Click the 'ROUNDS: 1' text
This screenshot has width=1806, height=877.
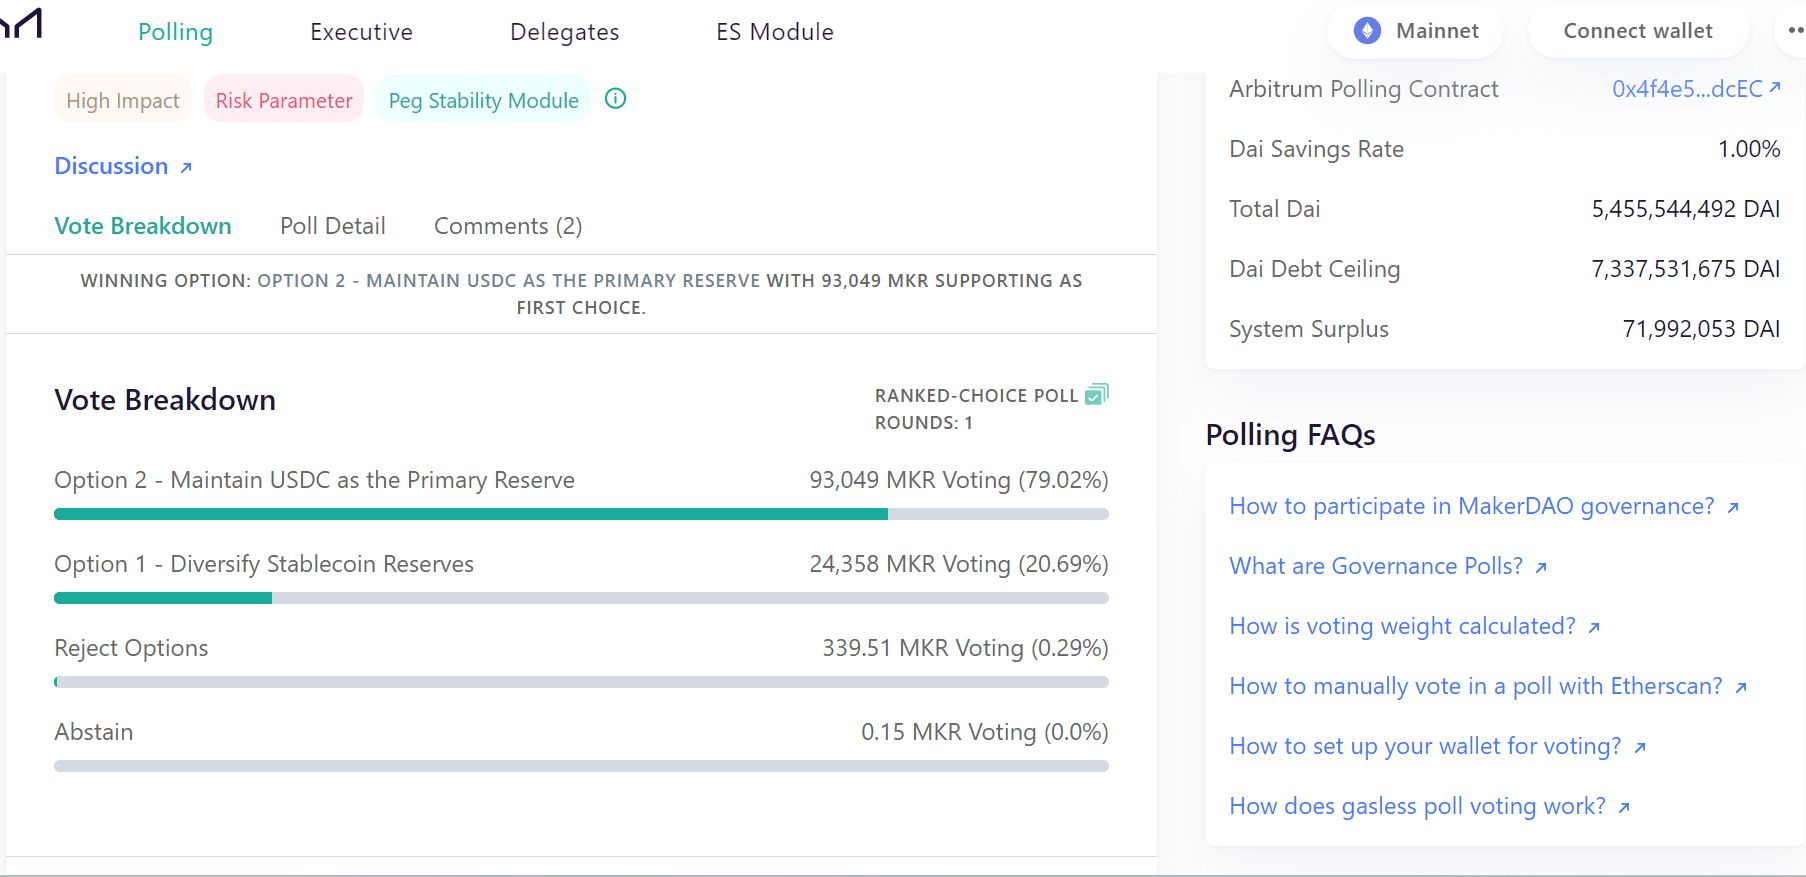(x=924, y=423)
